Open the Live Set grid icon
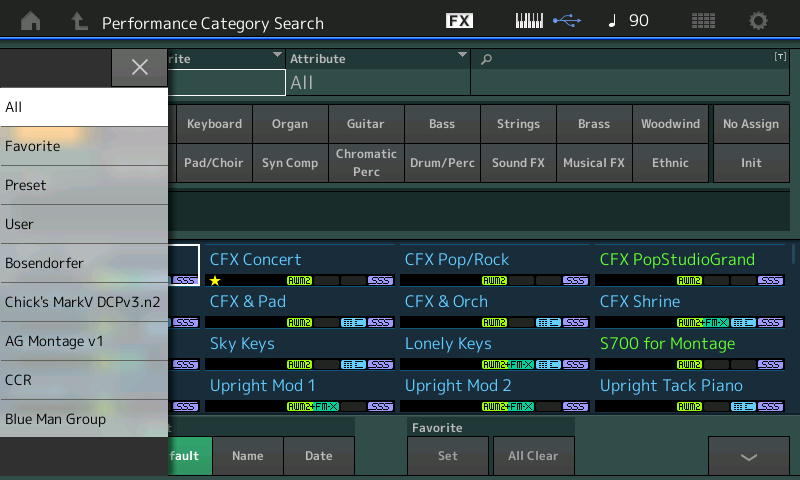Screen dimensions: 800x480 pos(703,21)
